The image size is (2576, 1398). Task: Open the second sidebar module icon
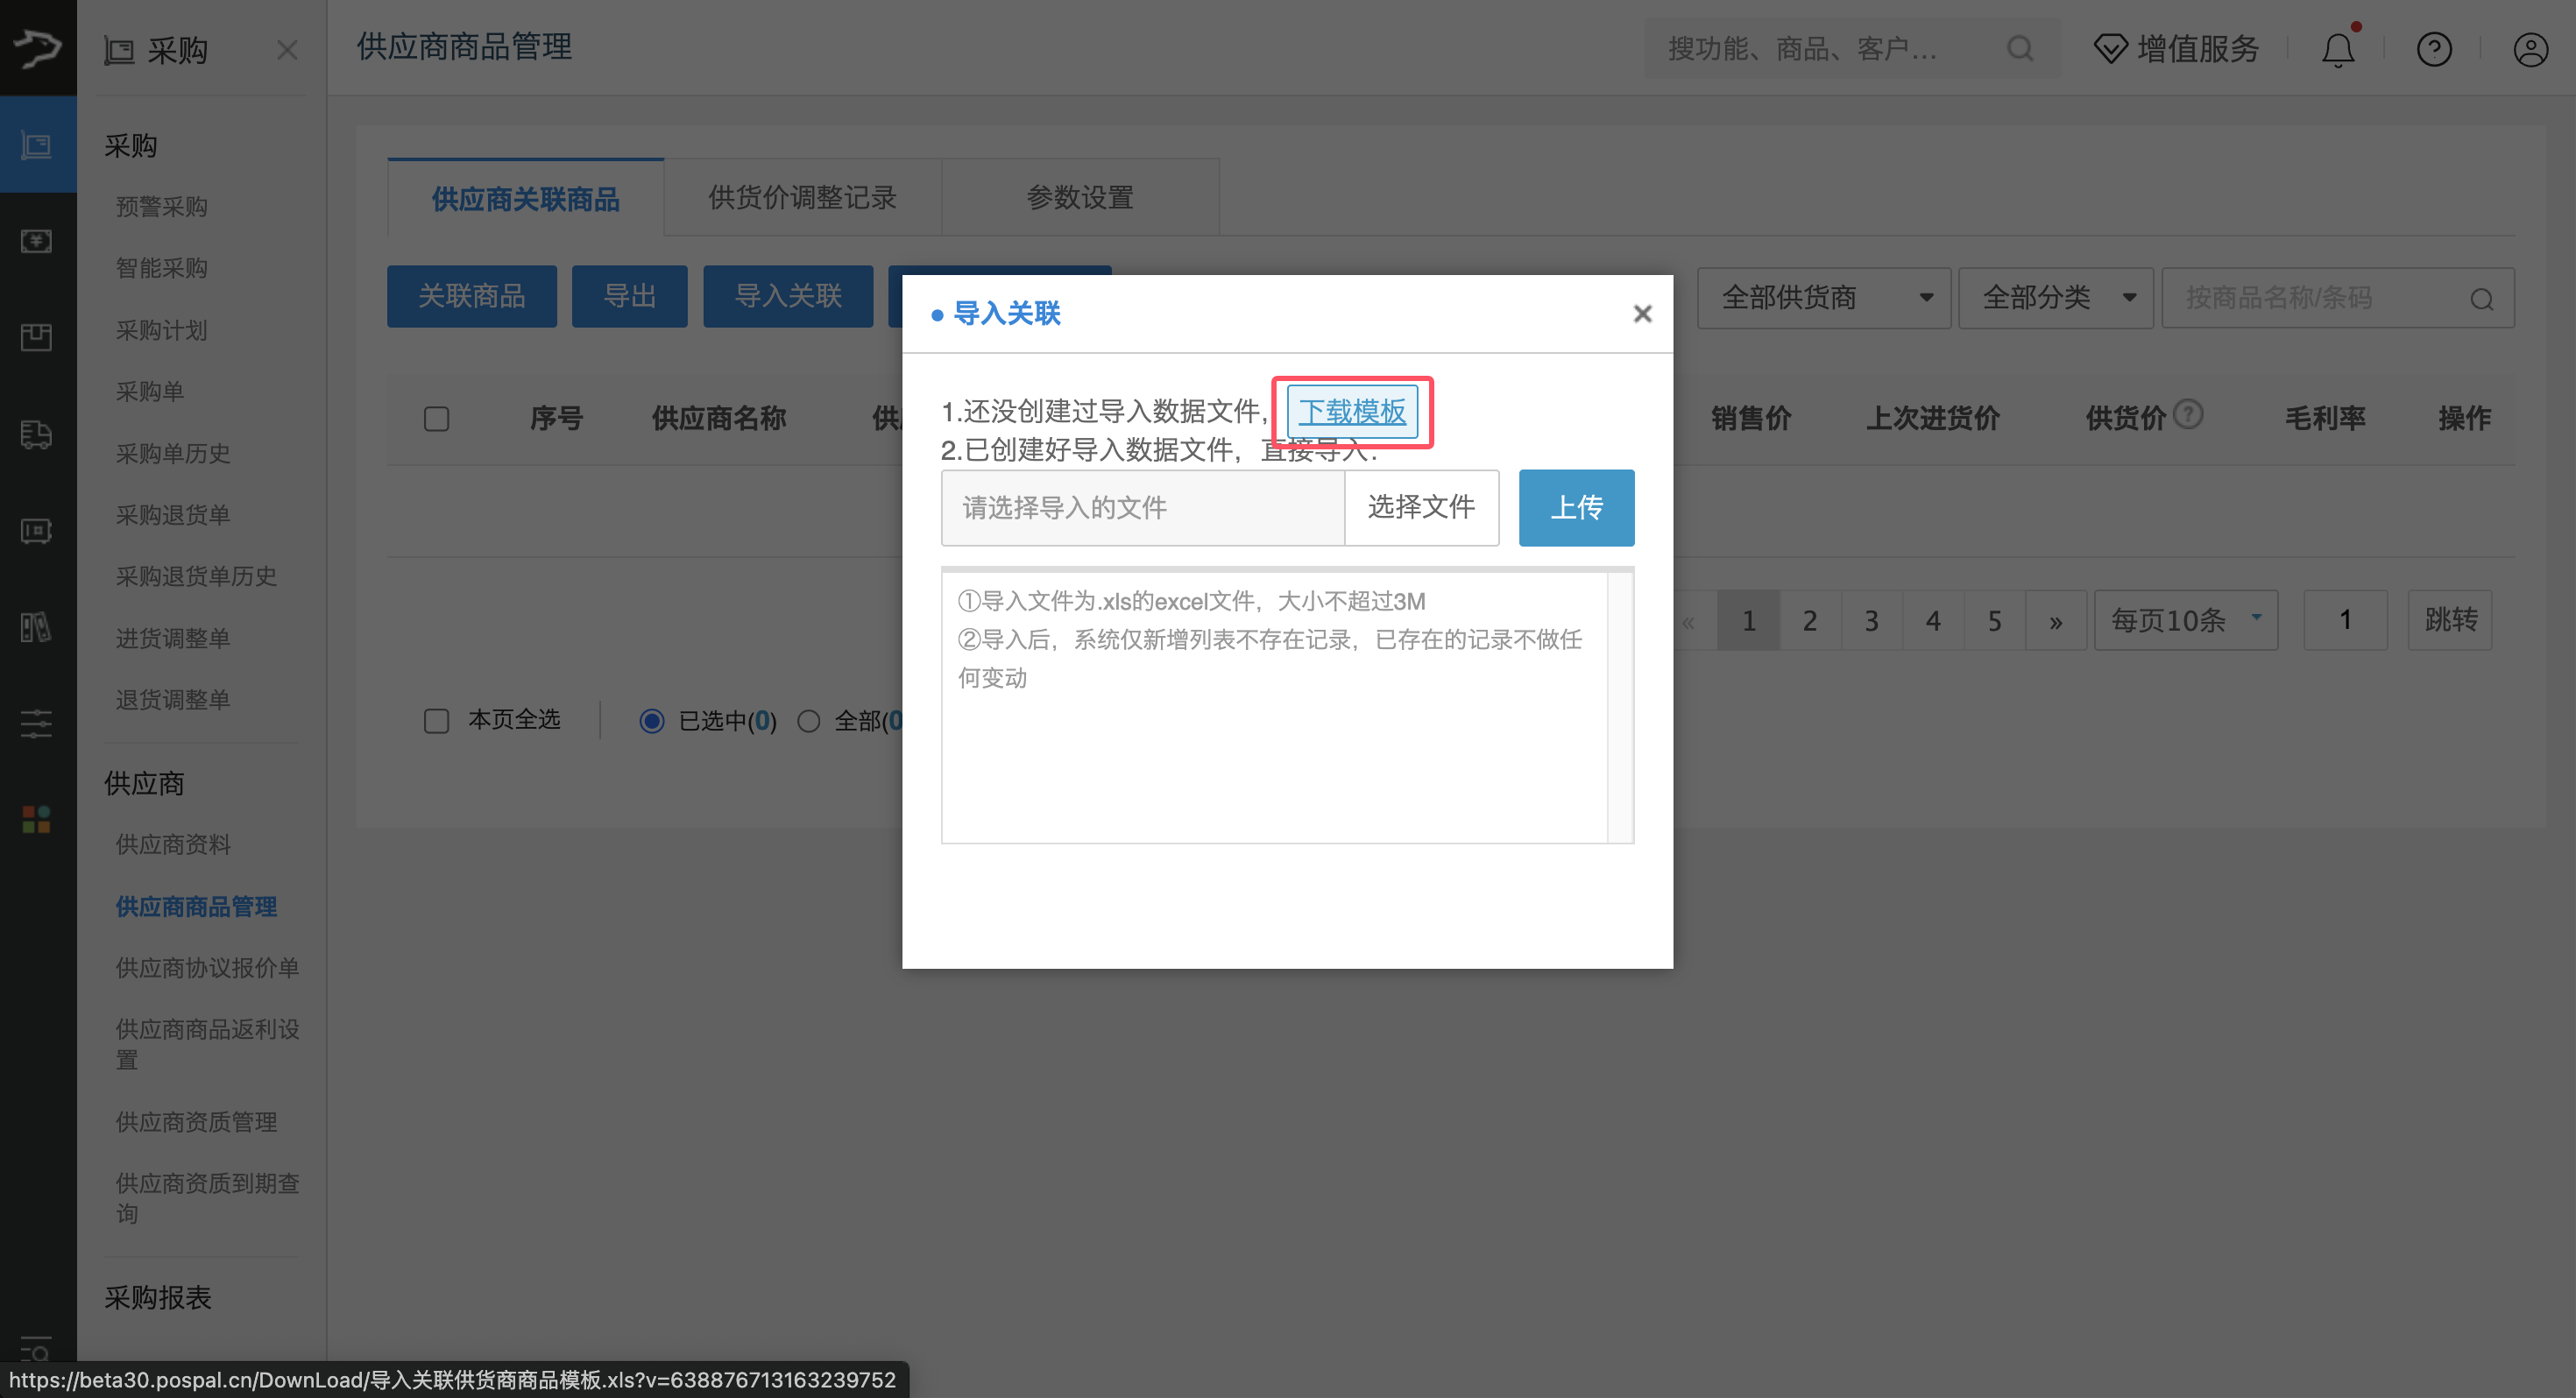(37, 241)
